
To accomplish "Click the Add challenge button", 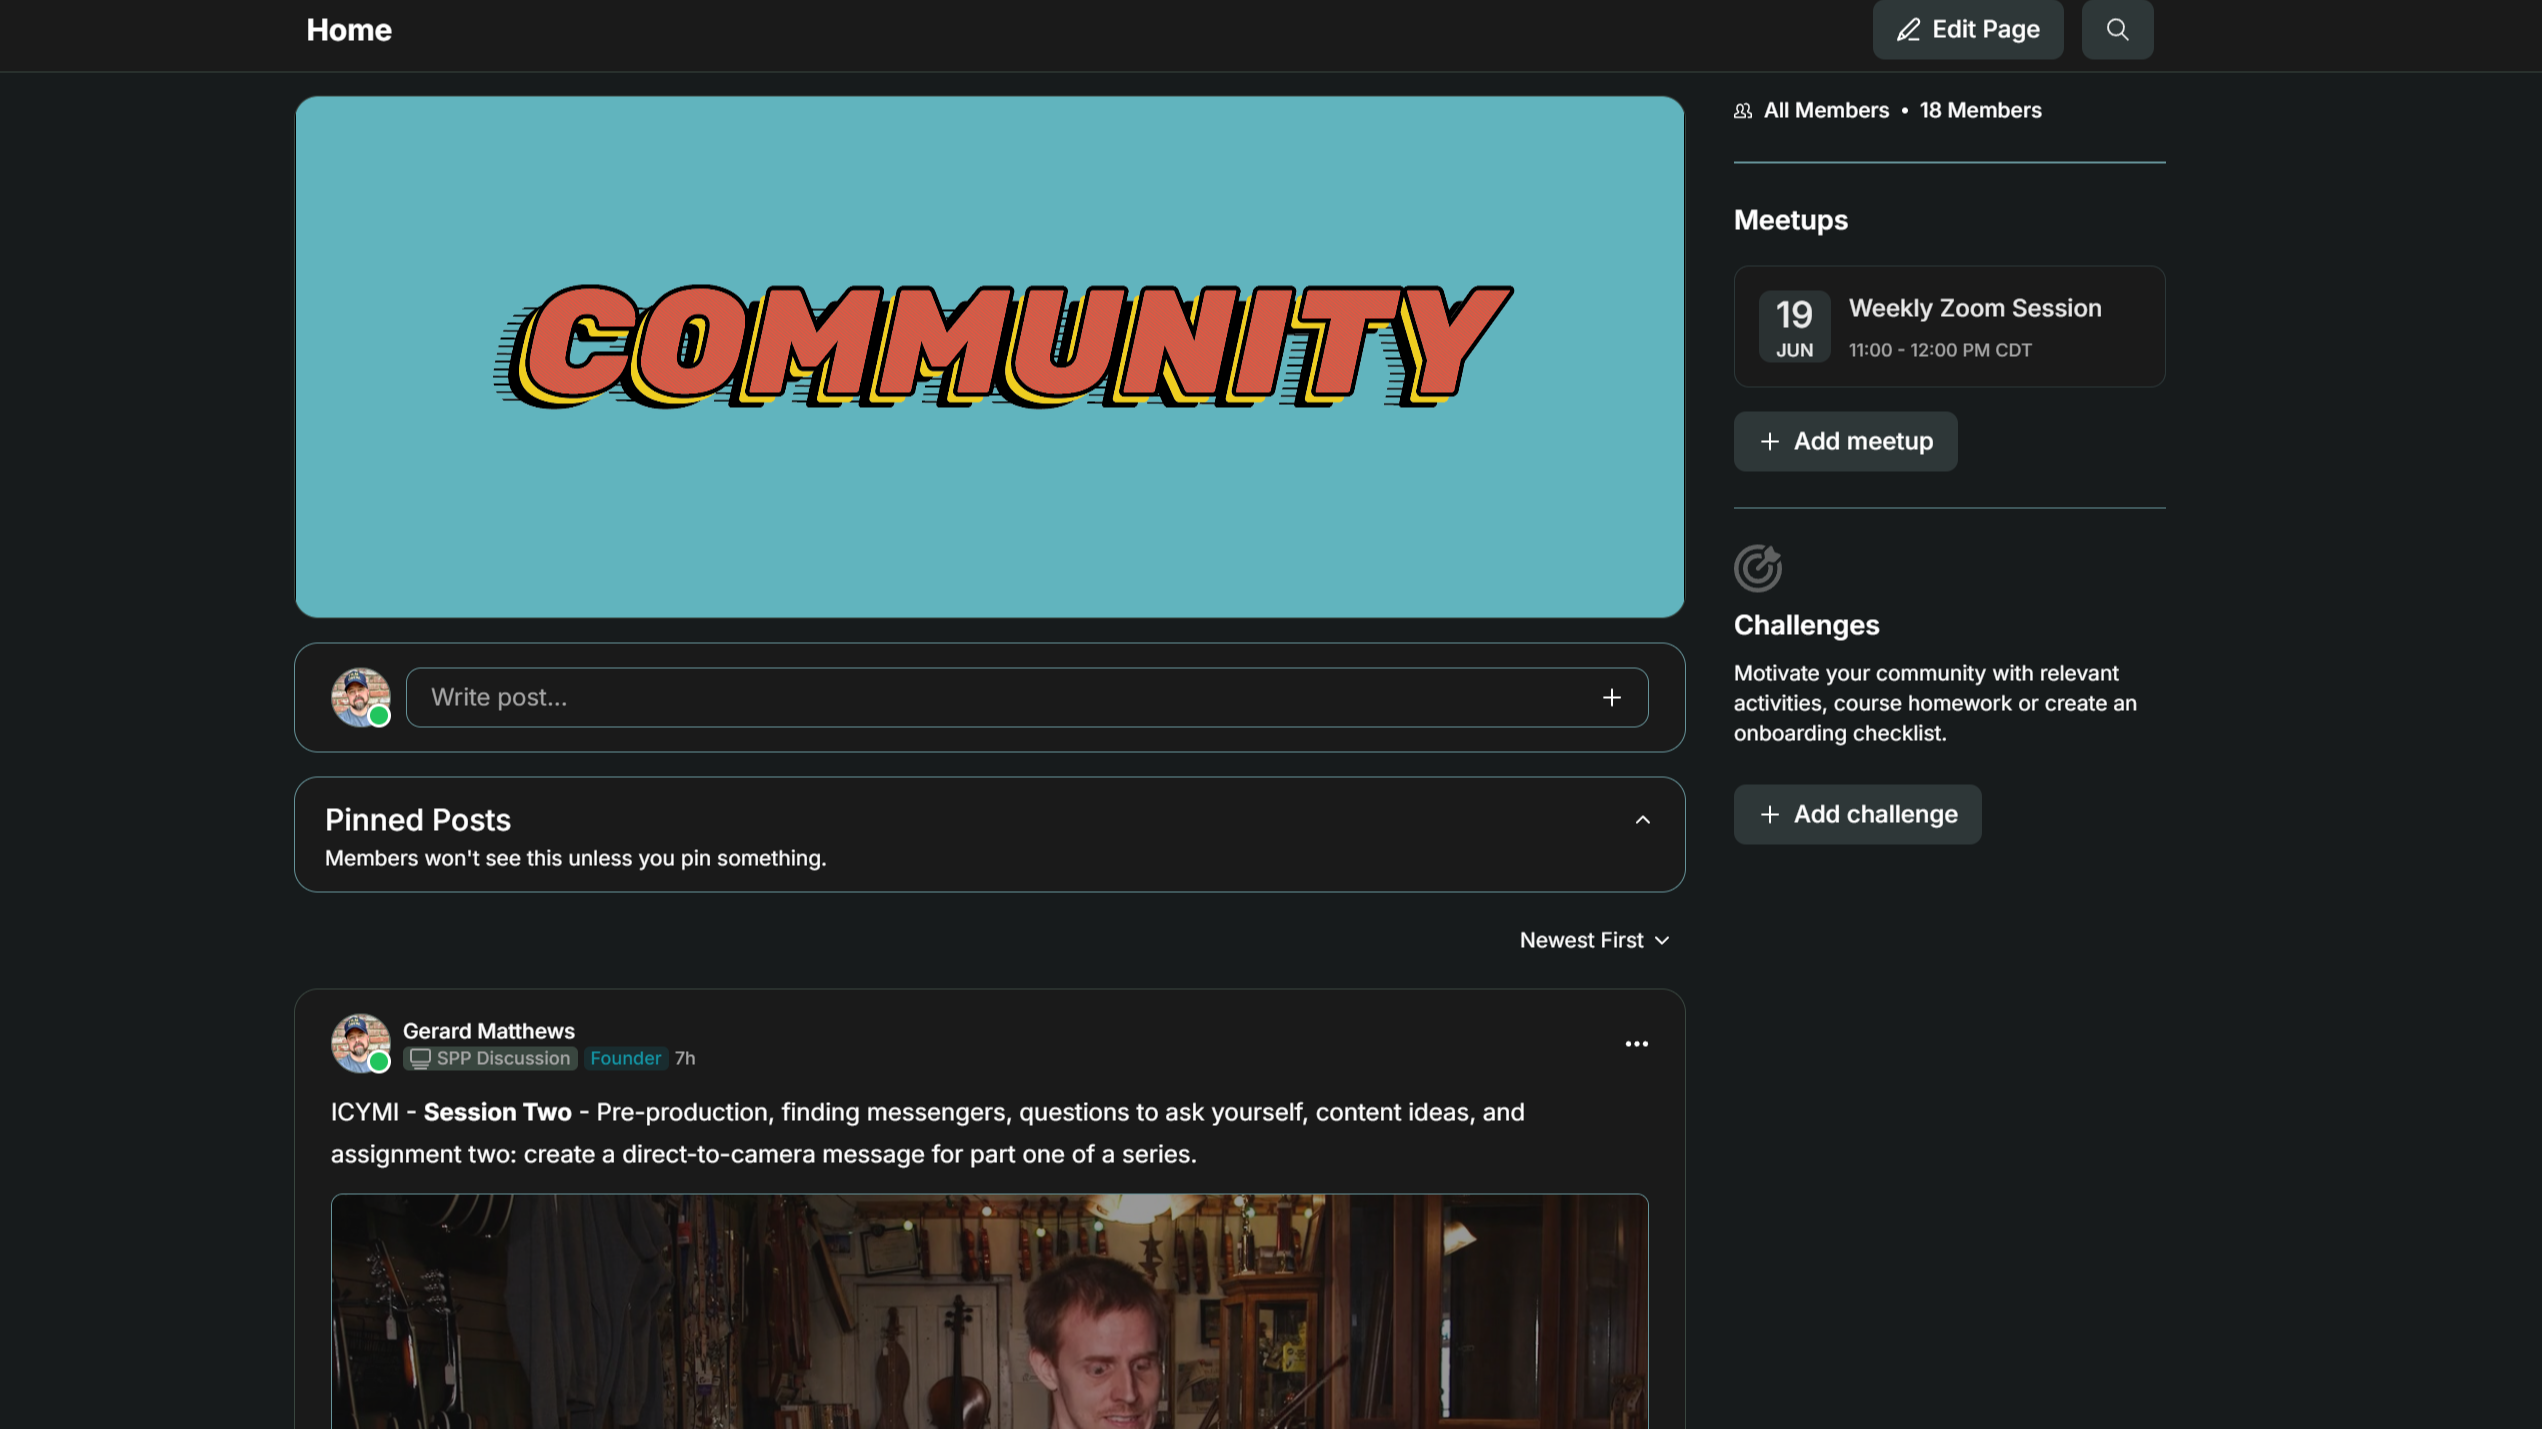I will (x=1856, y=815).
